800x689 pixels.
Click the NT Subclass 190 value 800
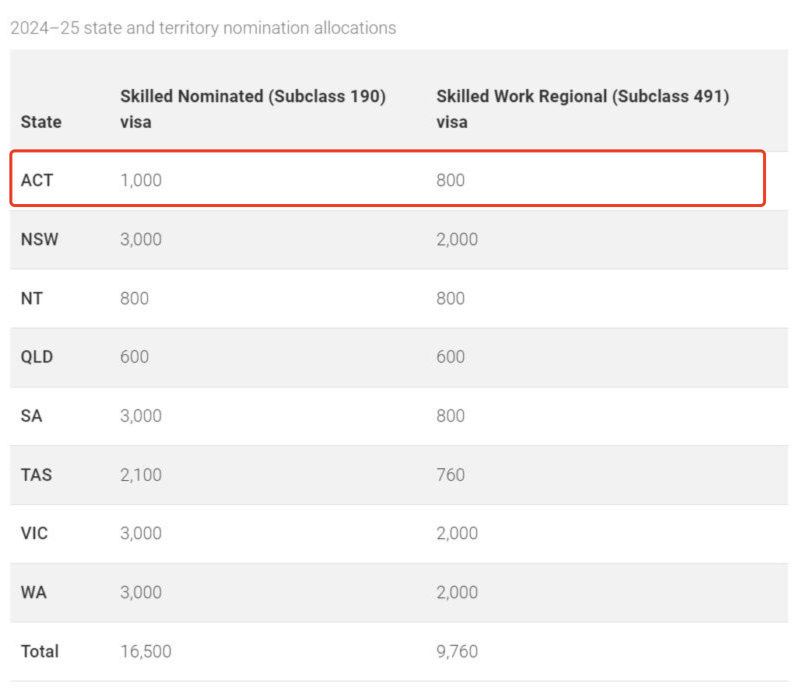point(134,299)
